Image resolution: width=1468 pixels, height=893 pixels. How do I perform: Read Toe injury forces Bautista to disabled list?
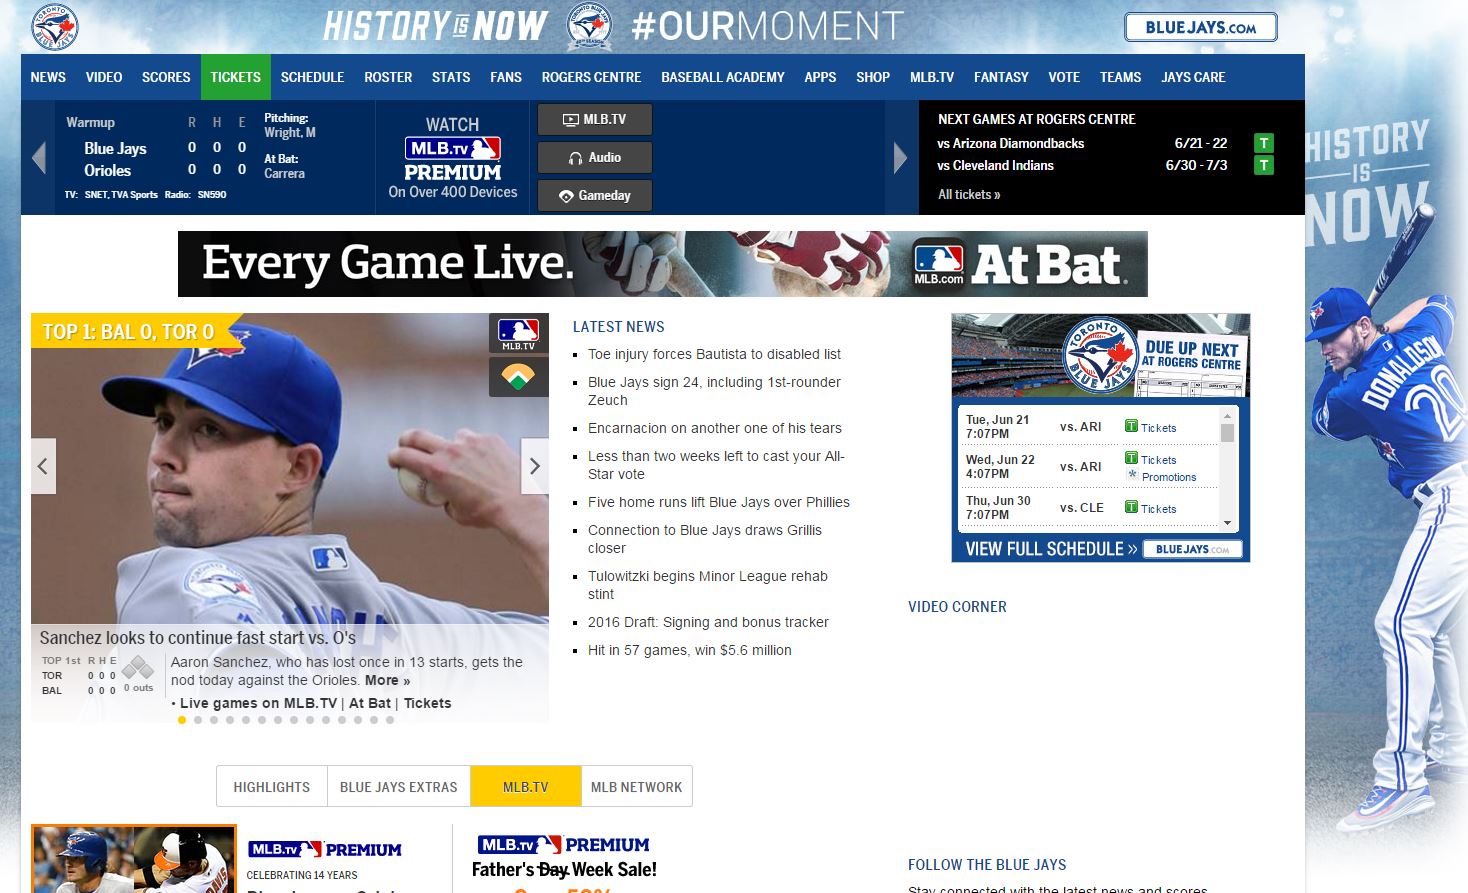[x=714, y=354]
